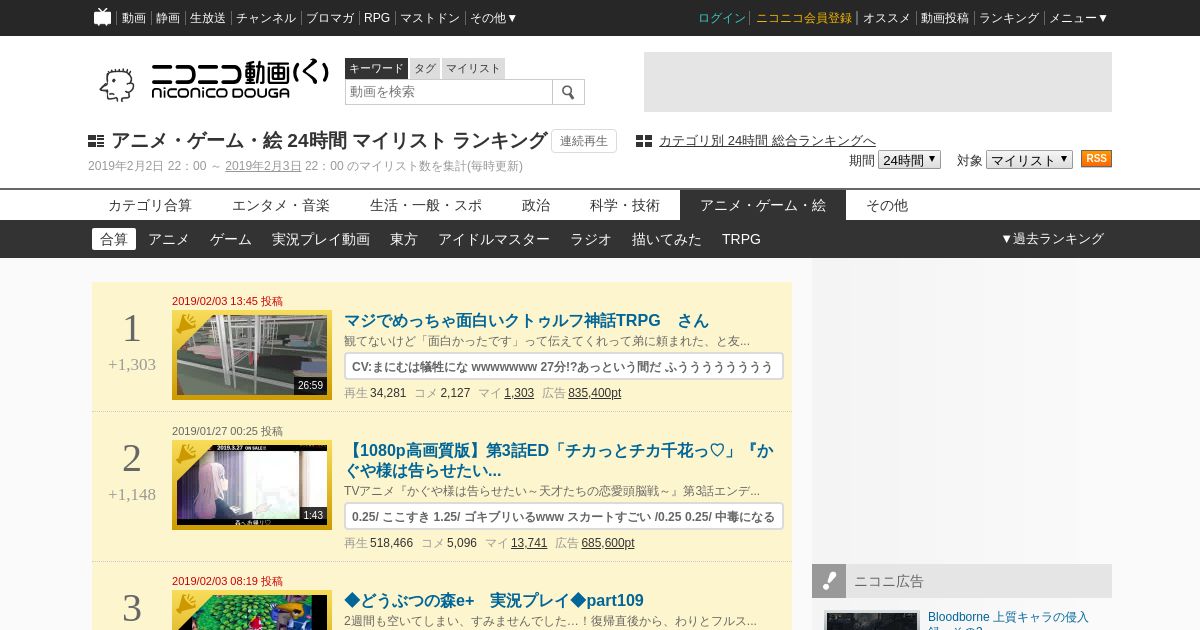Select the タグ search mode tab
Screen dimensions: 1200x630
[425, 68]
